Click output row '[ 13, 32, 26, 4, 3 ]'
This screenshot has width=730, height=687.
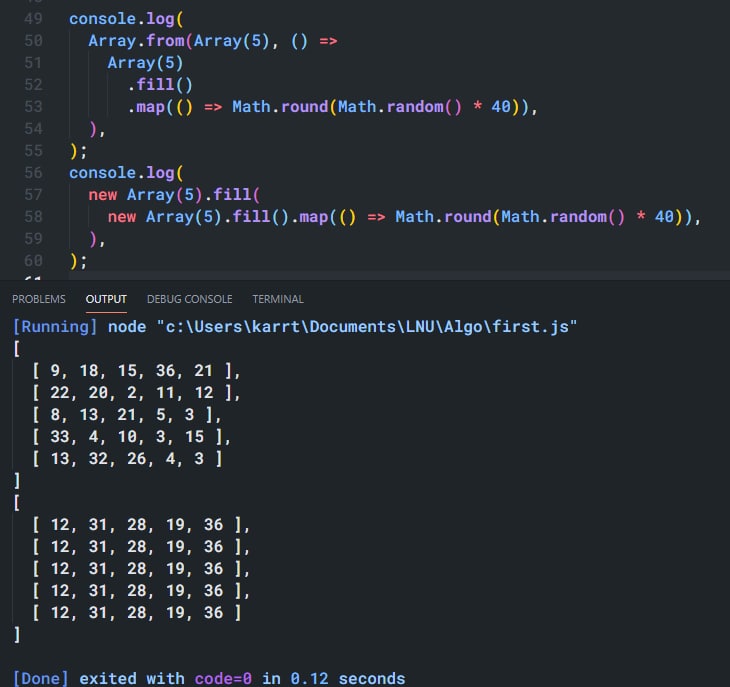(127, 458)
